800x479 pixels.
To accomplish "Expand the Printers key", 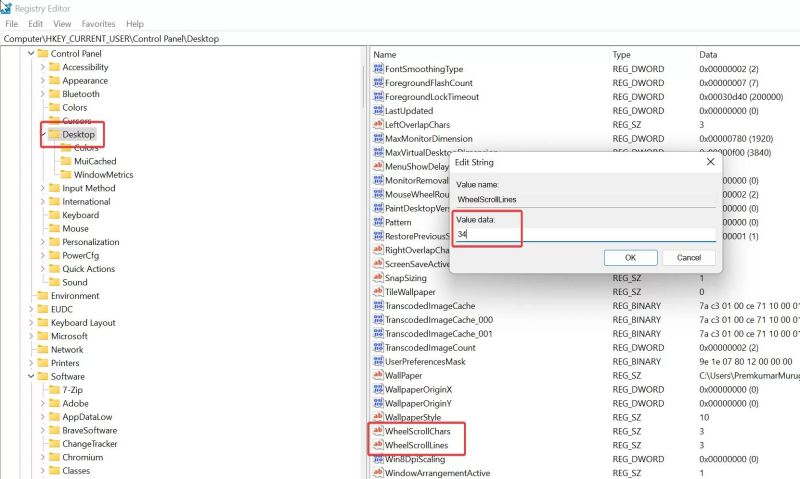I will coord(31,363).
